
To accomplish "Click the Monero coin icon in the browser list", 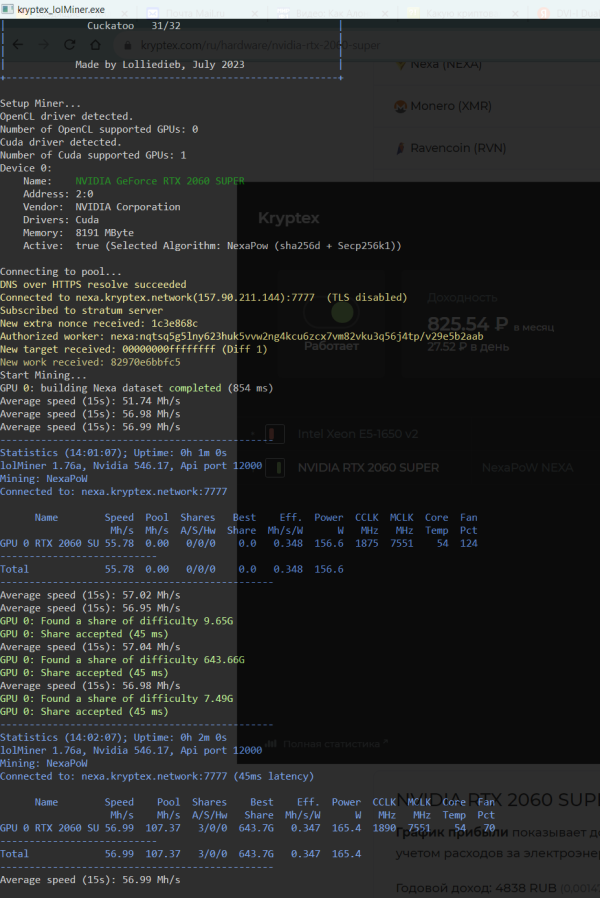I will pos(400,107).
